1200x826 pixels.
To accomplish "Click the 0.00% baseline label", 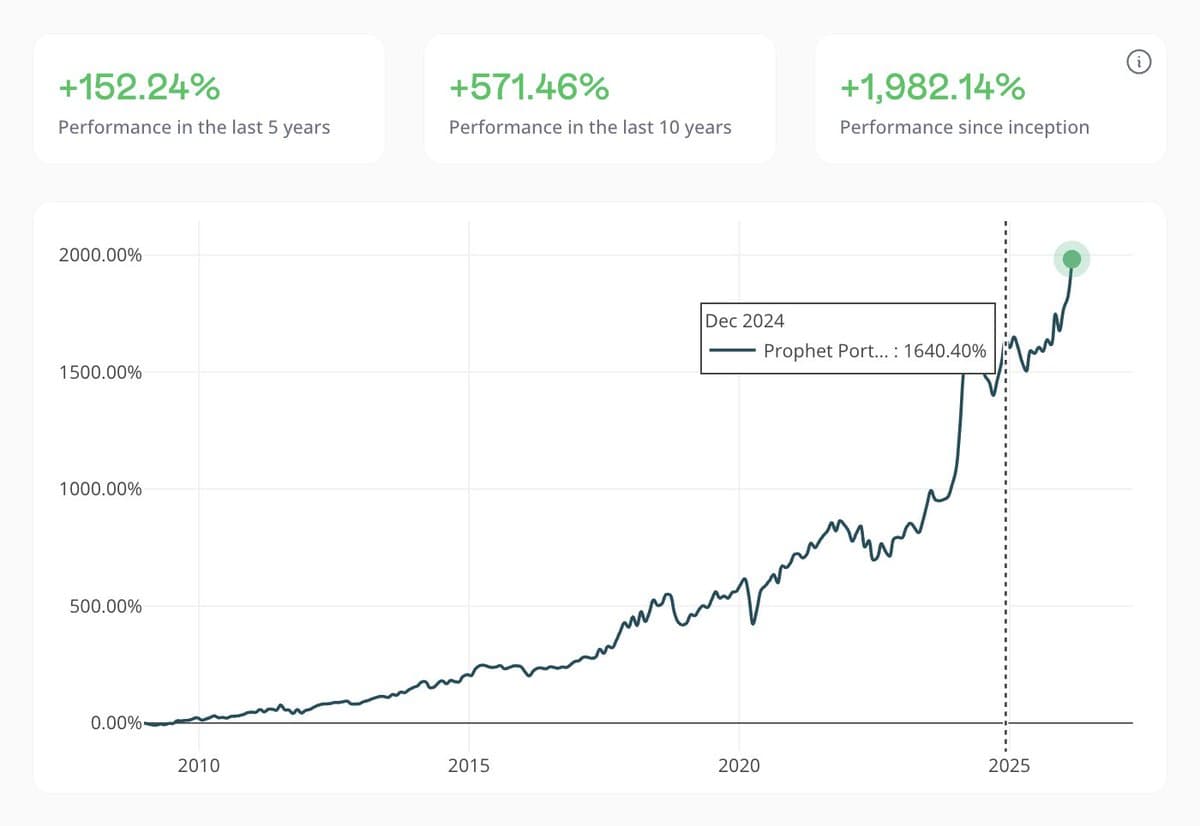I will [x=117, y=722].
